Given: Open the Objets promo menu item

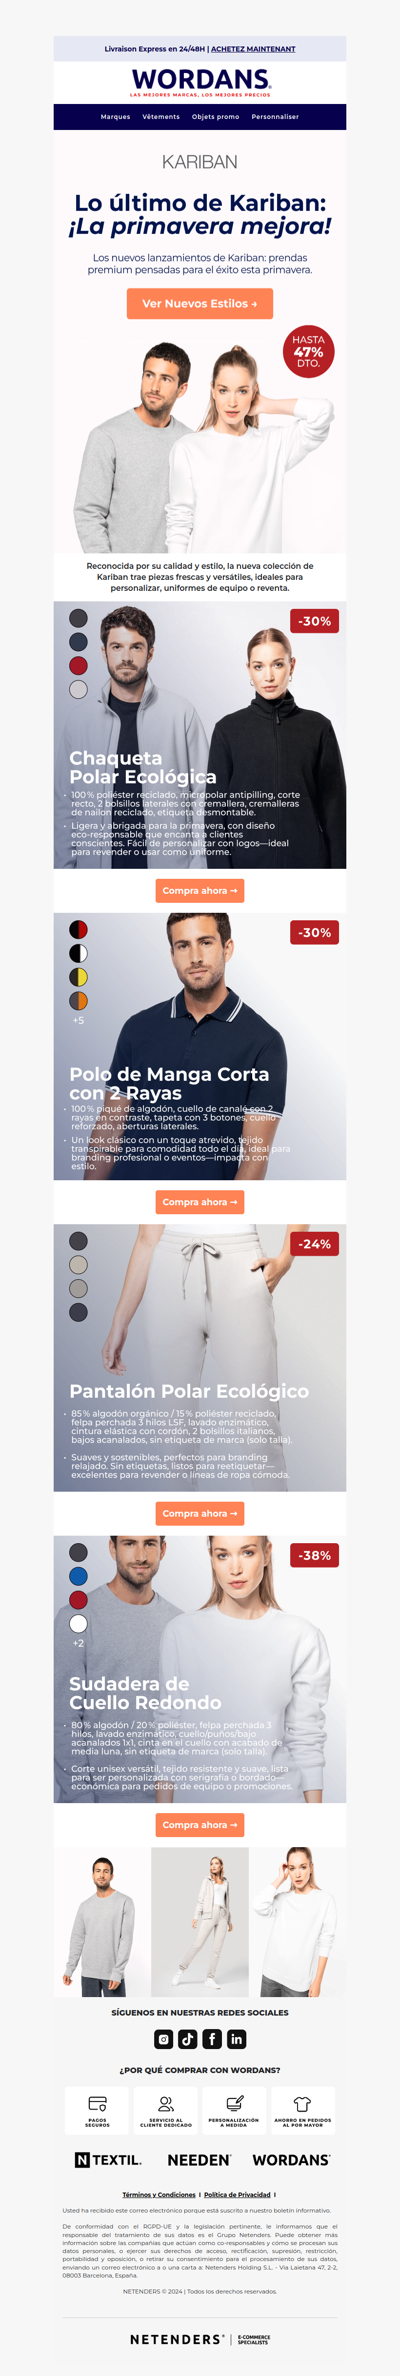Looking at the screenshot, I should [215, 117].
